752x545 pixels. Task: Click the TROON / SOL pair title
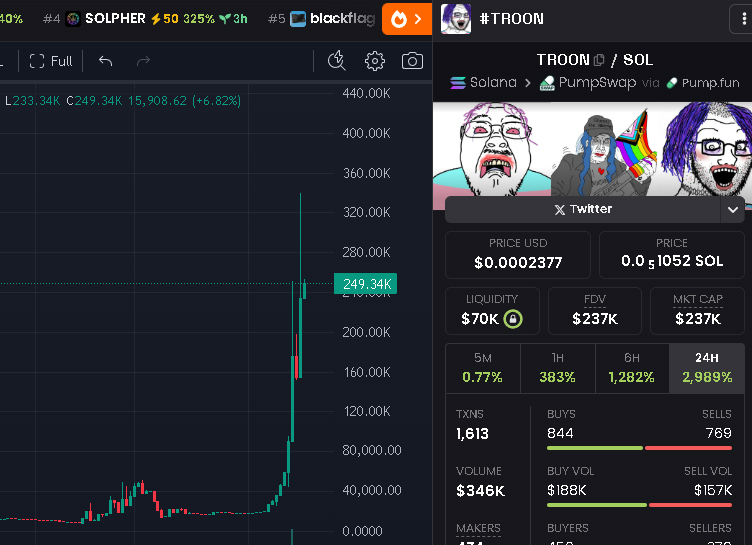click(595, 60)
